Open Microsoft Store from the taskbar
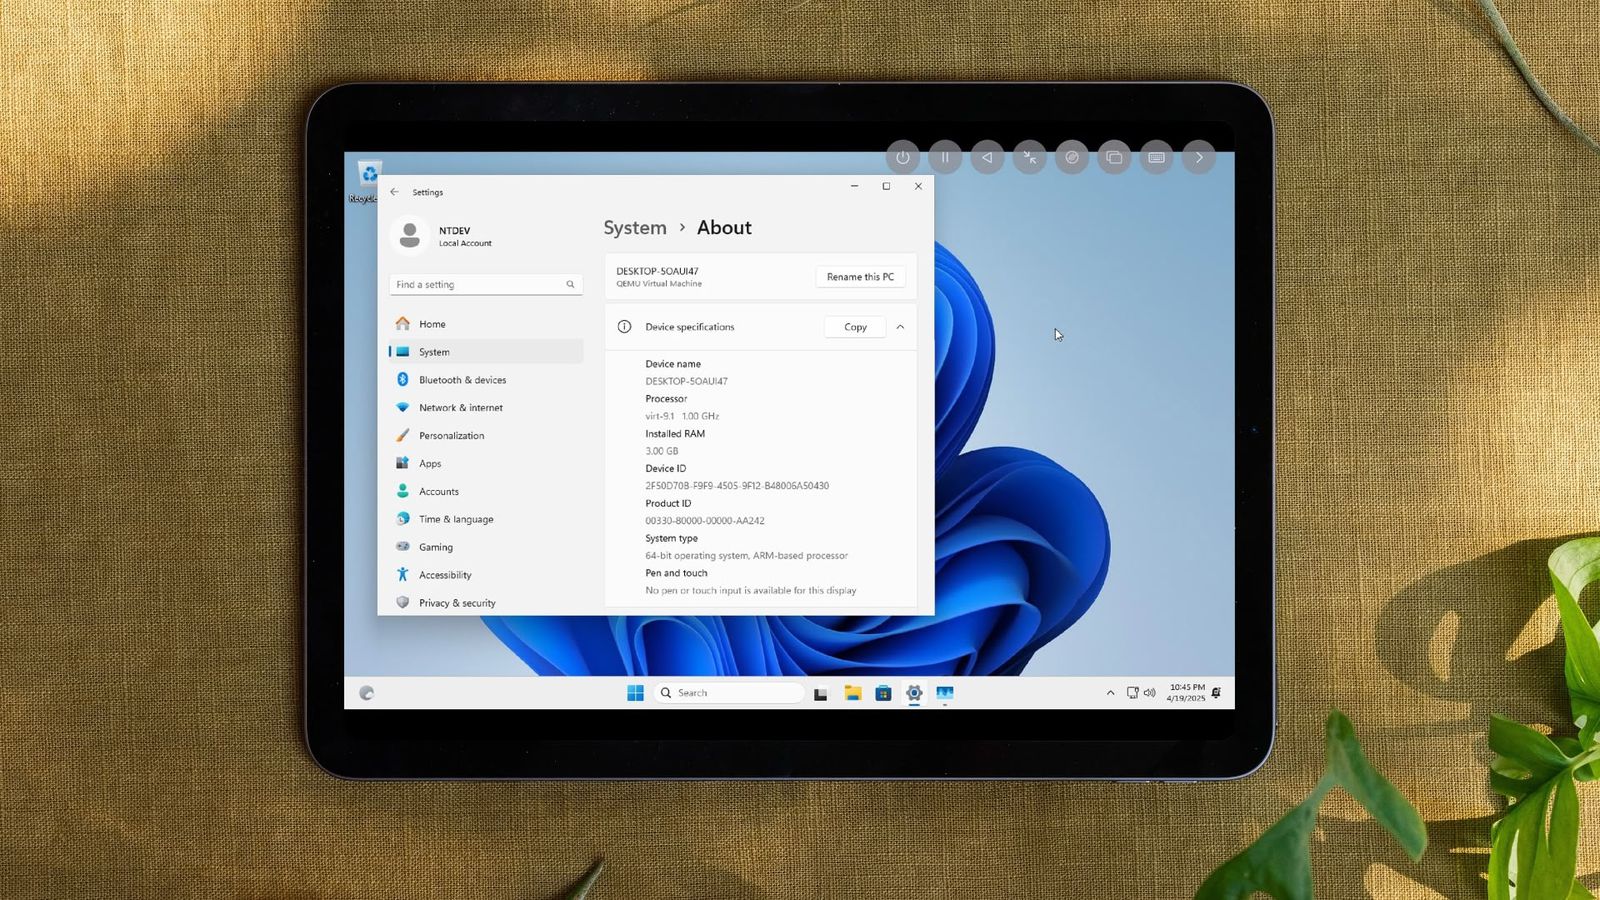This screenshot has height=900, width=1600. (883, 693)
